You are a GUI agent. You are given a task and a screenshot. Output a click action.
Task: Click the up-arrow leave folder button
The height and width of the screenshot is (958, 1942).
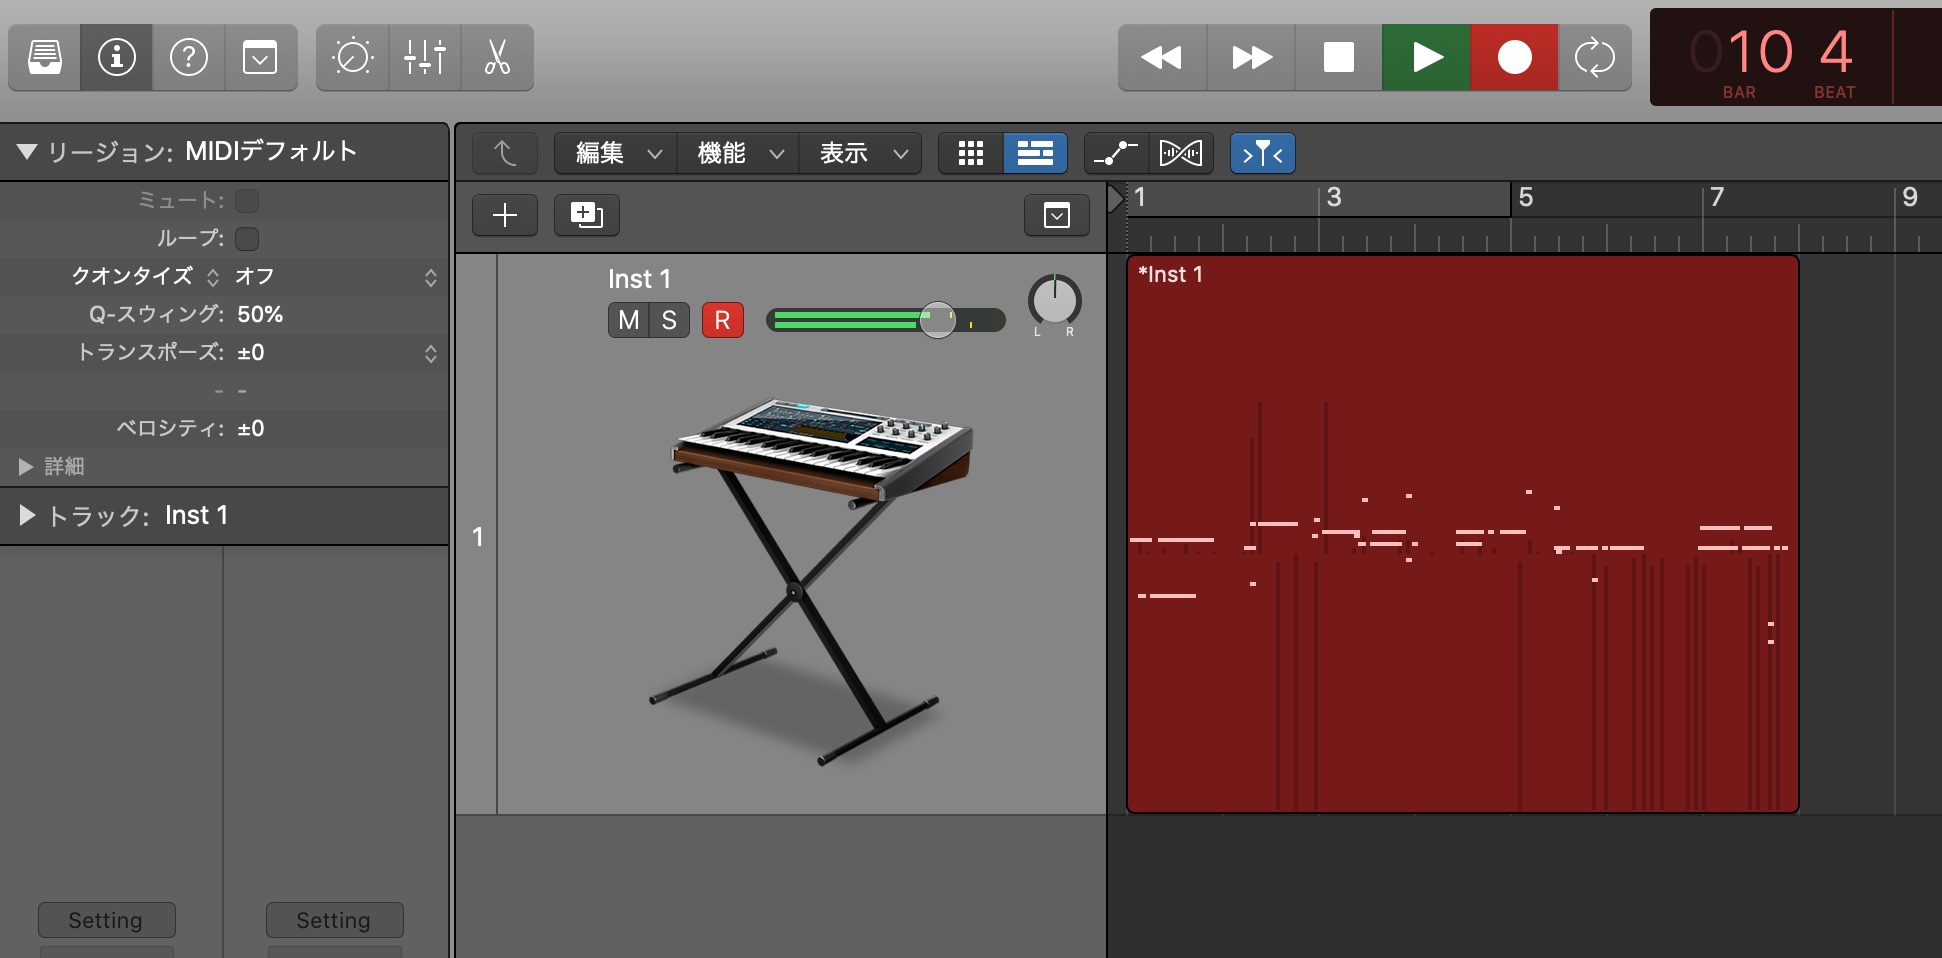505,153
